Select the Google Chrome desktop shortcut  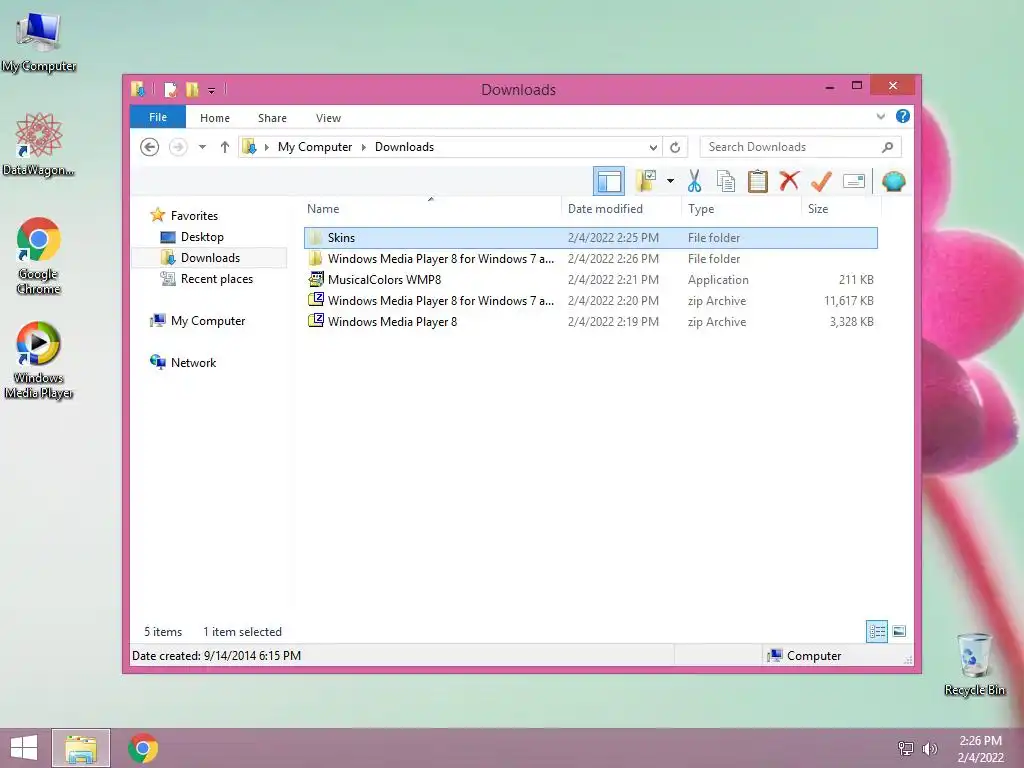pyautogui.click(x=39, y=256)
